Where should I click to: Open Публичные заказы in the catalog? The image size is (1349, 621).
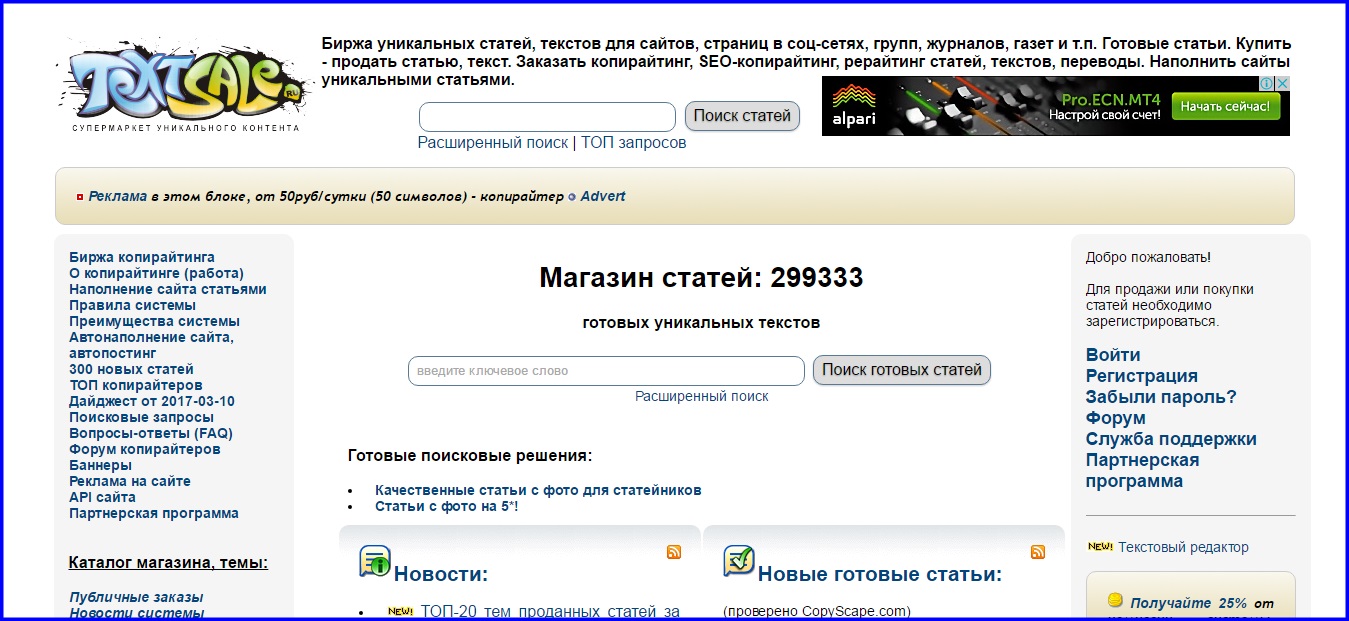tap(136, 597)
